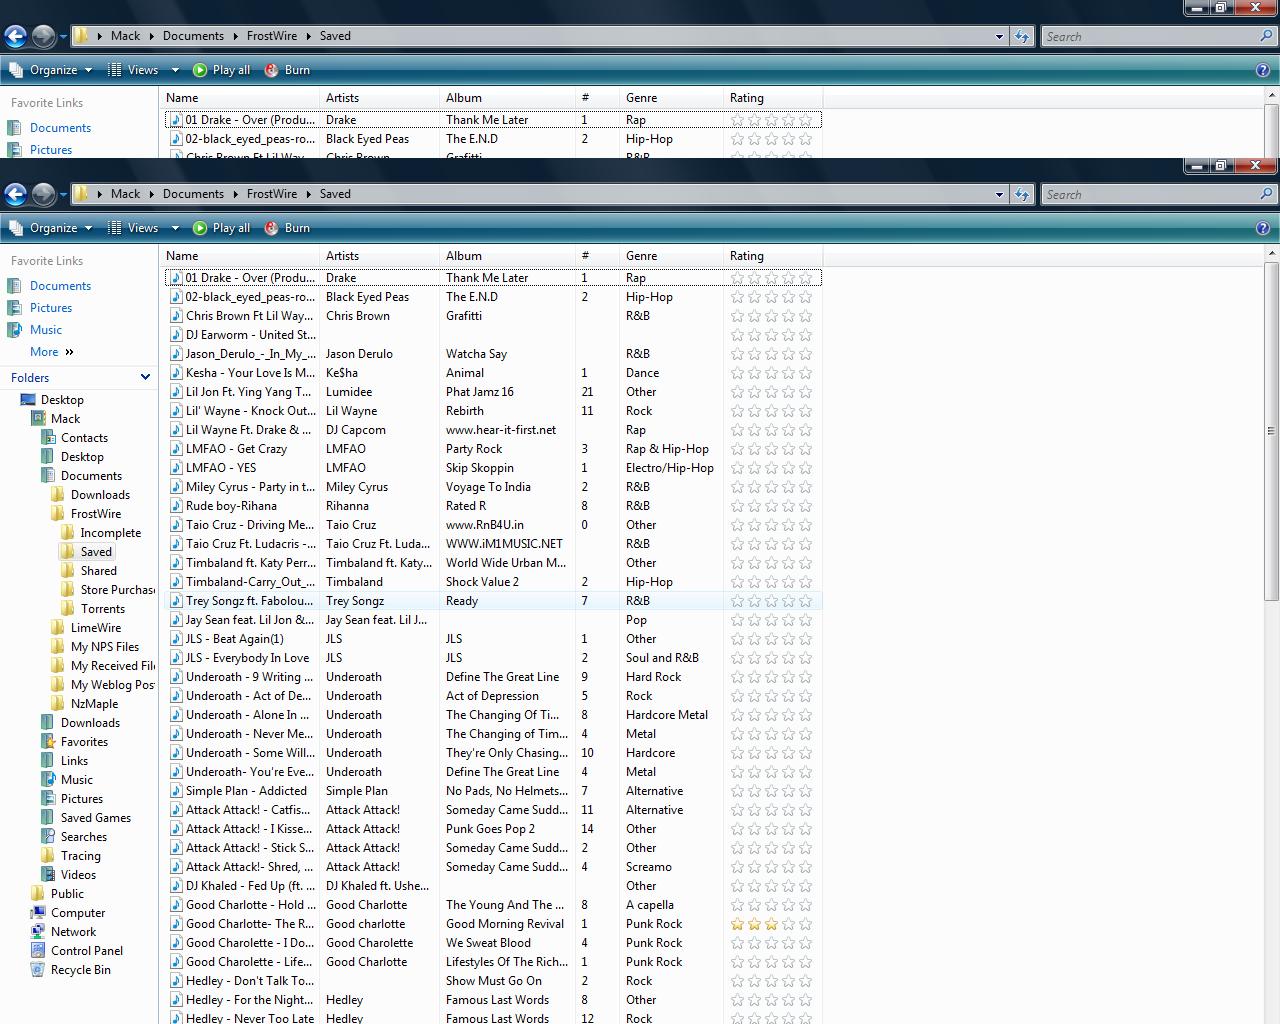The height and width of the screenshot is (1024, 1280).
Task: Open the Views dropdown arrow in lower toolbar
Action: pyautogui.click(x=175, y=228)
